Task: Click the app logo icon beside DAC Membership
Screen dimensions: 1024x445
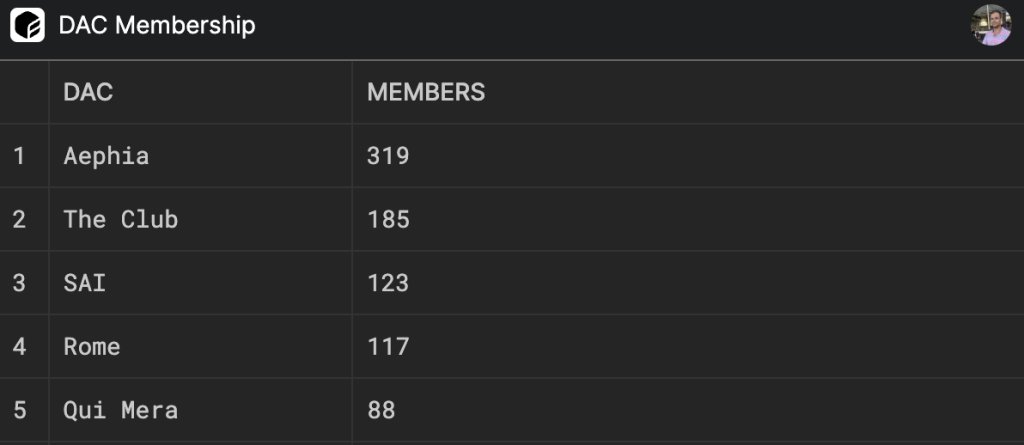Action: 27,25
